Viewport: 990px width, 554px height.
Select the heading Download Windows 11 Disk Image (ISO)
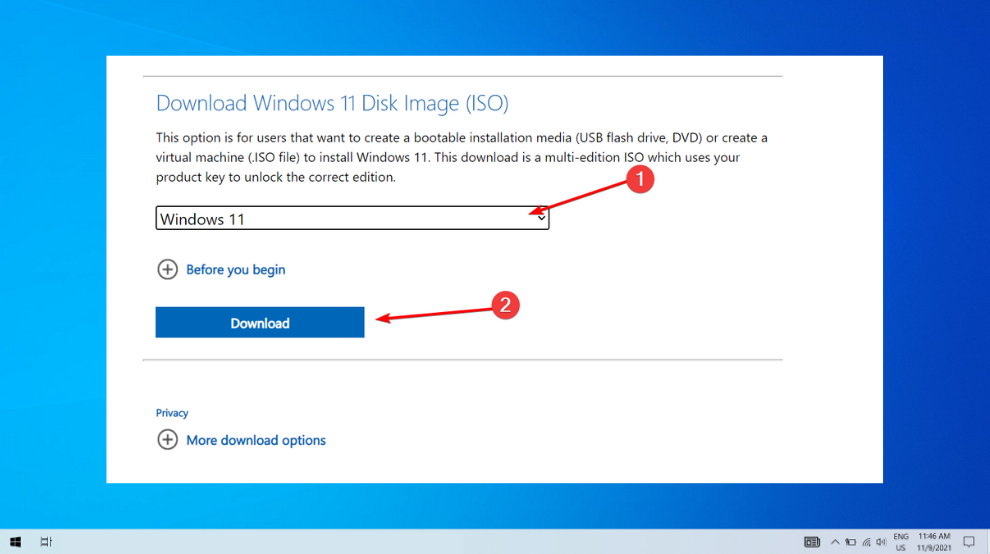coord(332,103)
